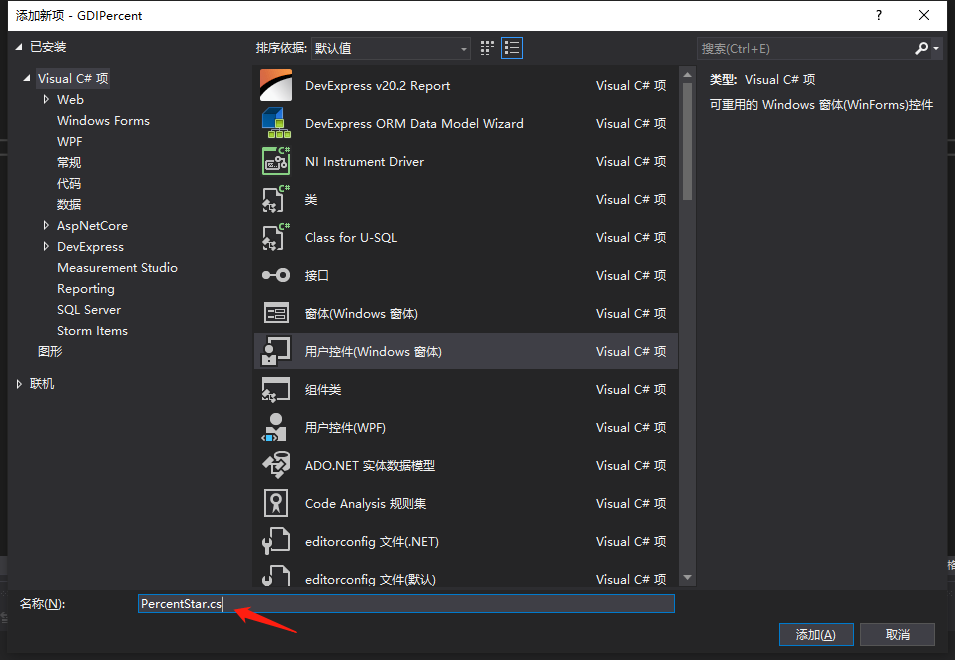The image size is (955, 660).
Task: Click the 名称 input field with PercentStar.cs
Action: click(x=406, y=603)
